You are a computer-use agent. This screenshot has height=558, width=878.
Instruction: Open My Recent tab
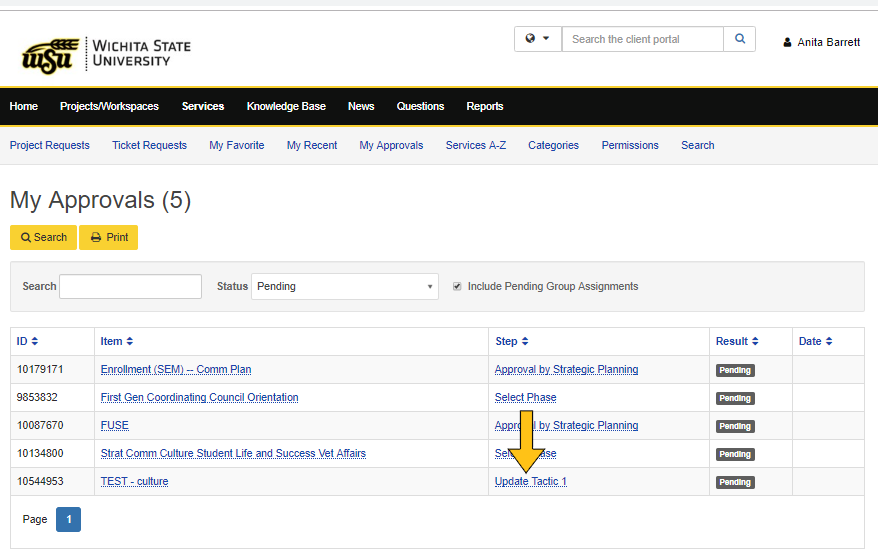(312, 146)
